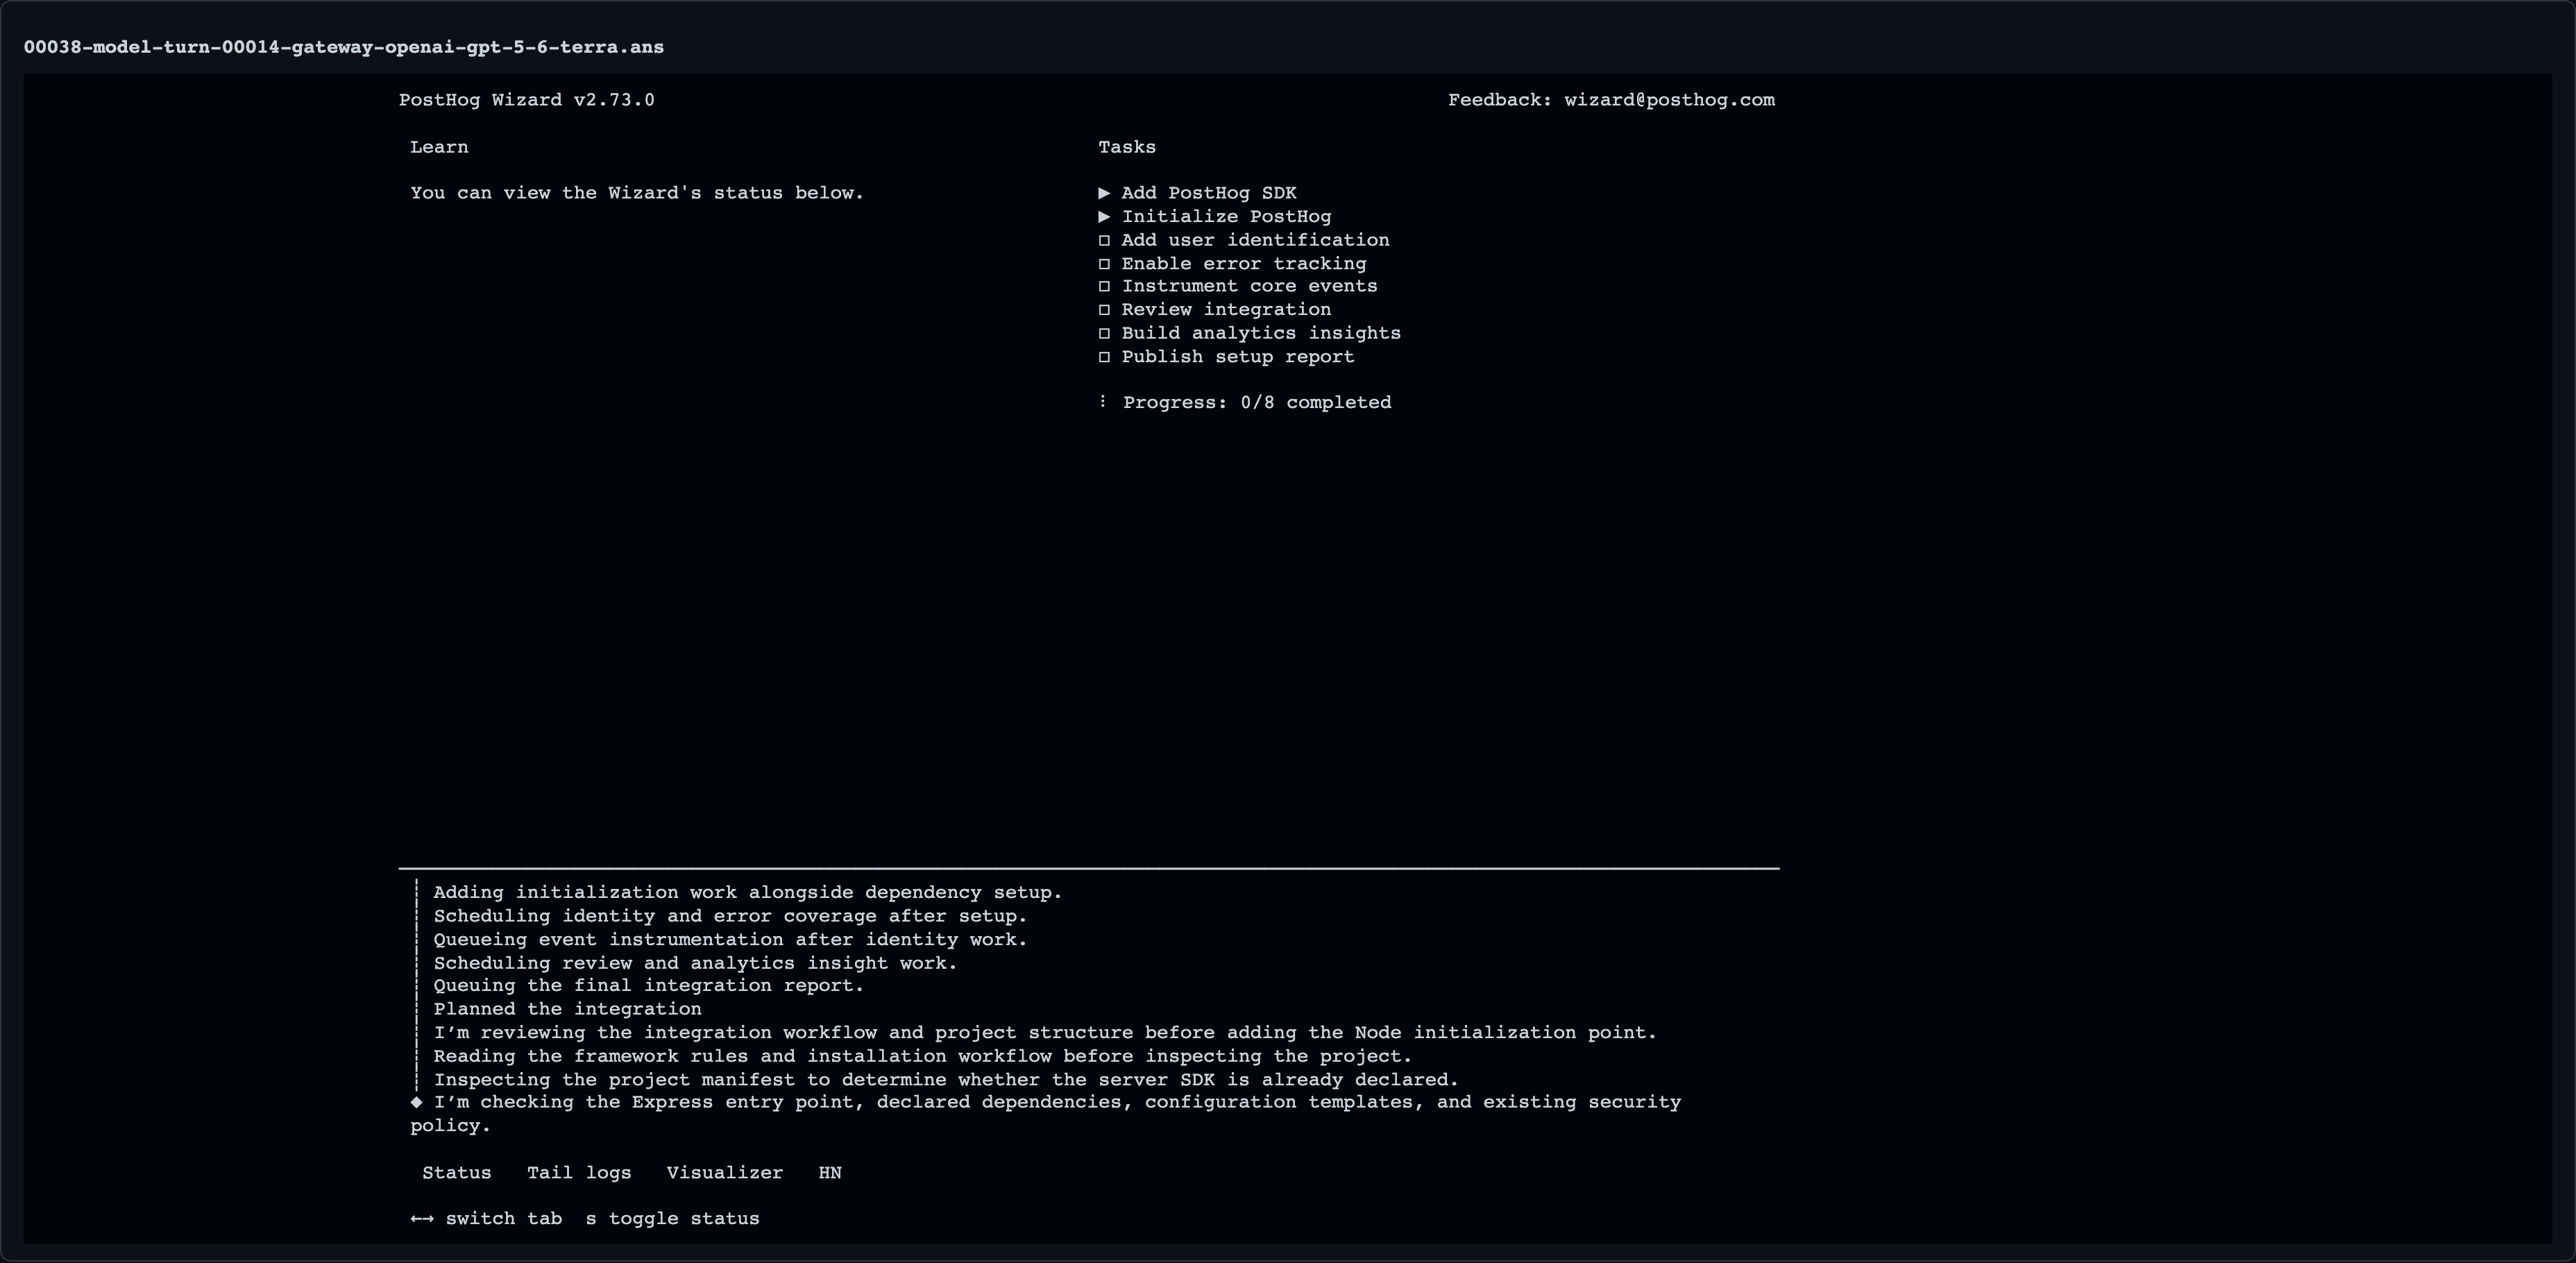Check the Review integration box
The height and width of the screenshot is (1263, 2576).
click(1104, 310)
